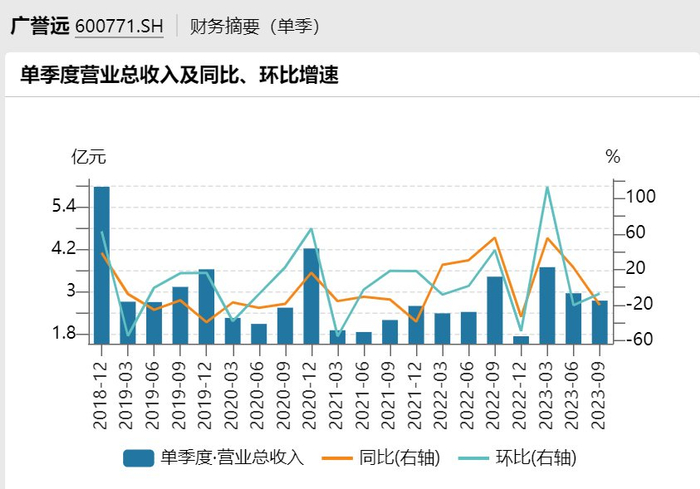Image resolution: width=700 pixels, height=489 pixels.
Task: Click the teal 环比 legend line marker
Action: click(x=474, y=458)
